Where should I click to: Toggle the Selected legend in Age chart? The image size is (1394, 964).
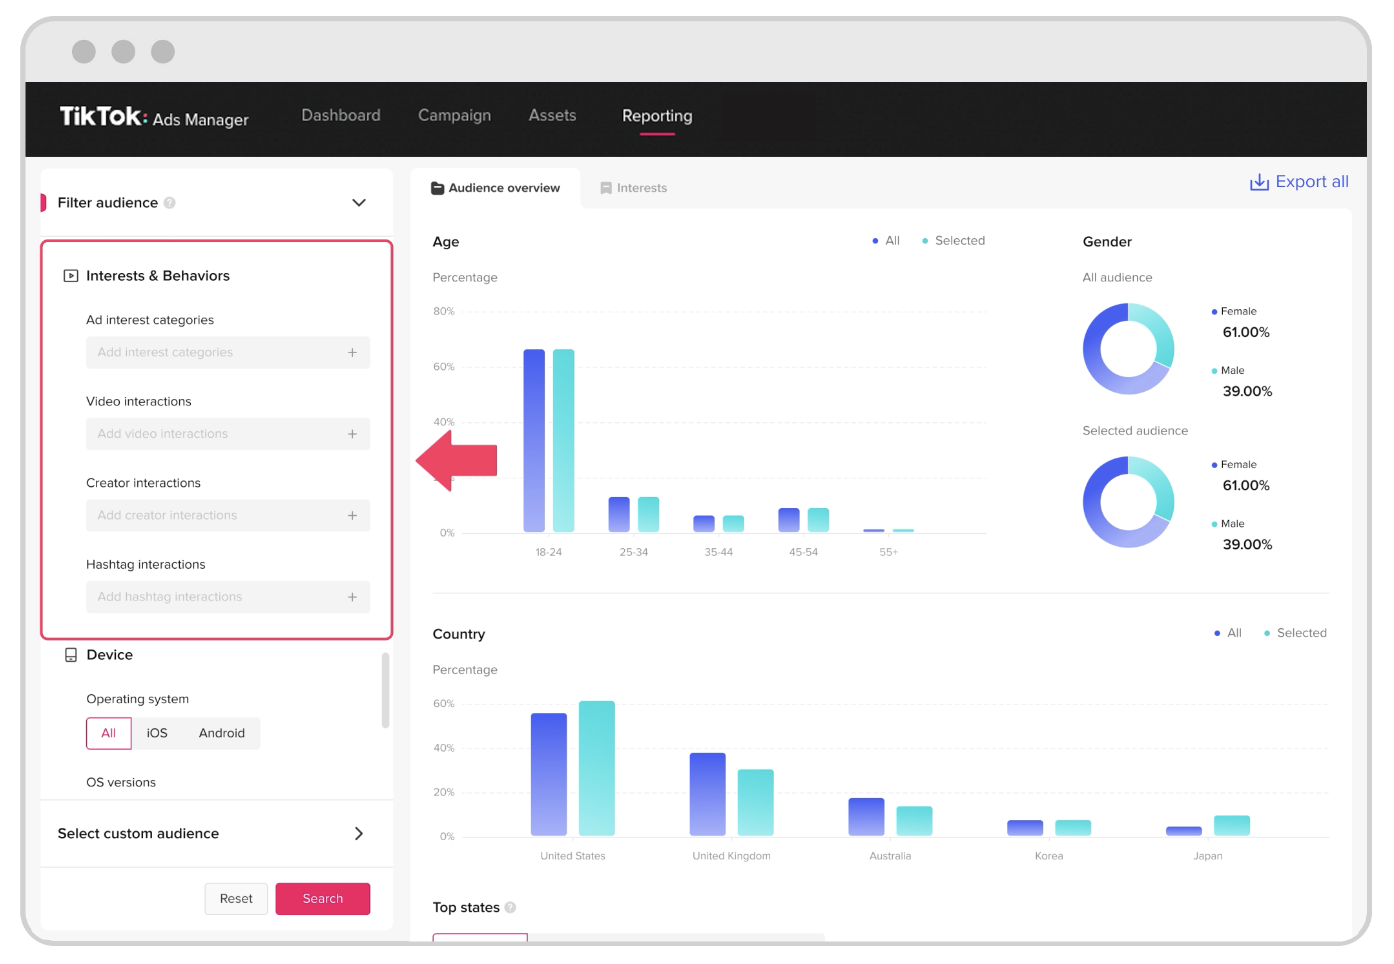pyautogui.click(x=953, y=241)
